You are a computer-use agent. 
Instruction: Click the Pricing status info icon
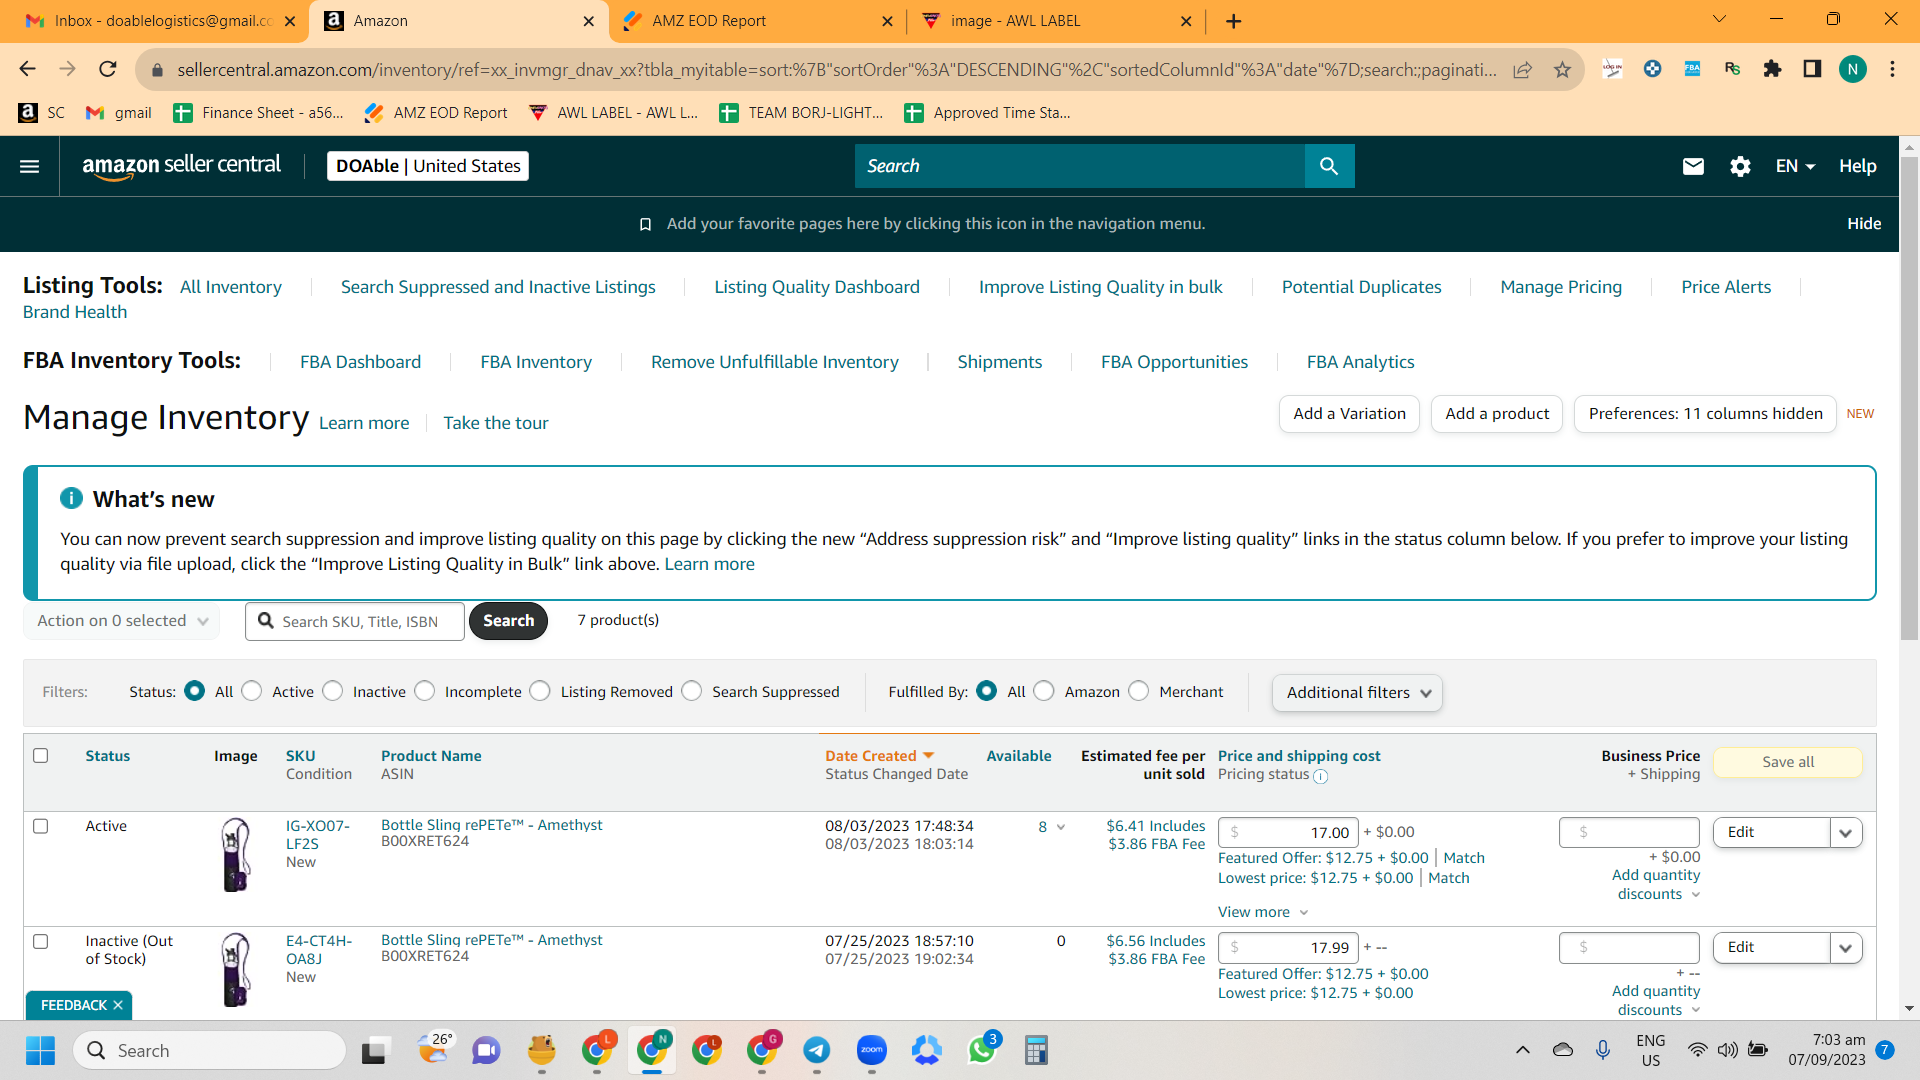click(1320, 776)
